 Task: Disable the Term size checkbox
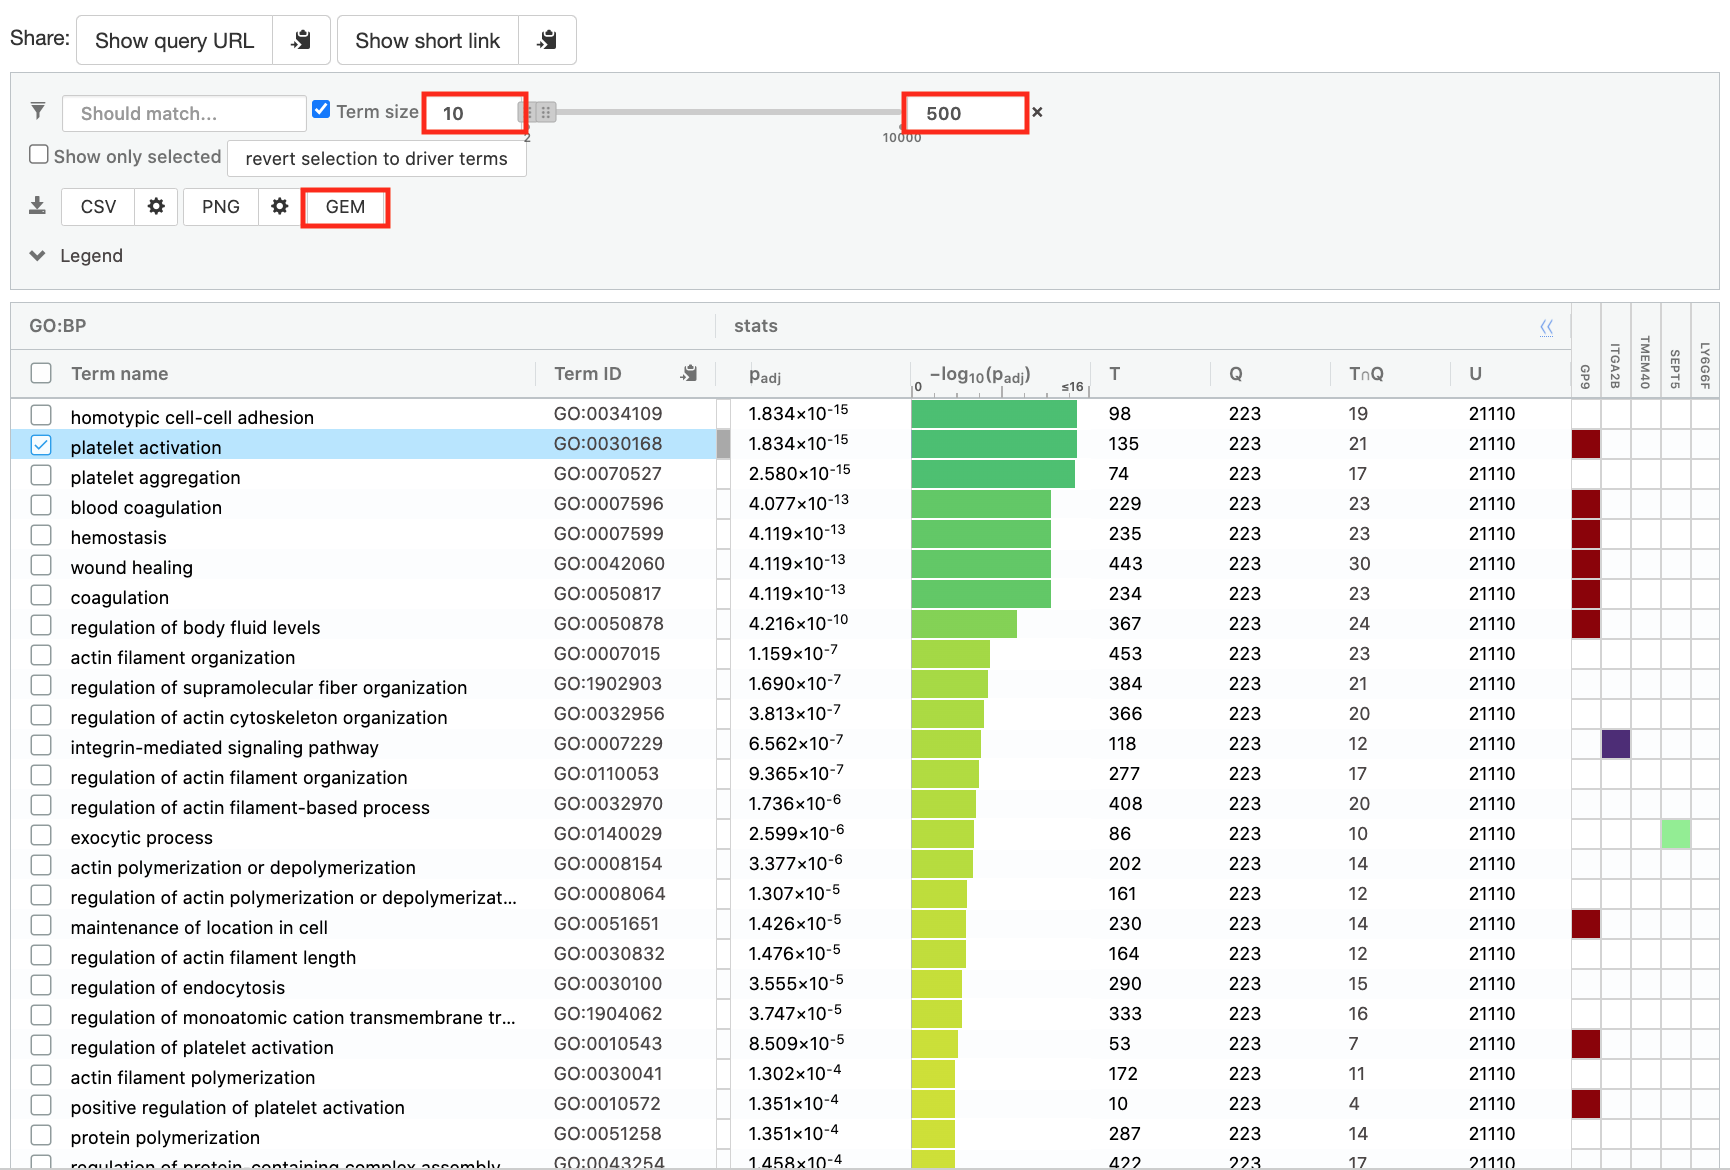point(321,110)
